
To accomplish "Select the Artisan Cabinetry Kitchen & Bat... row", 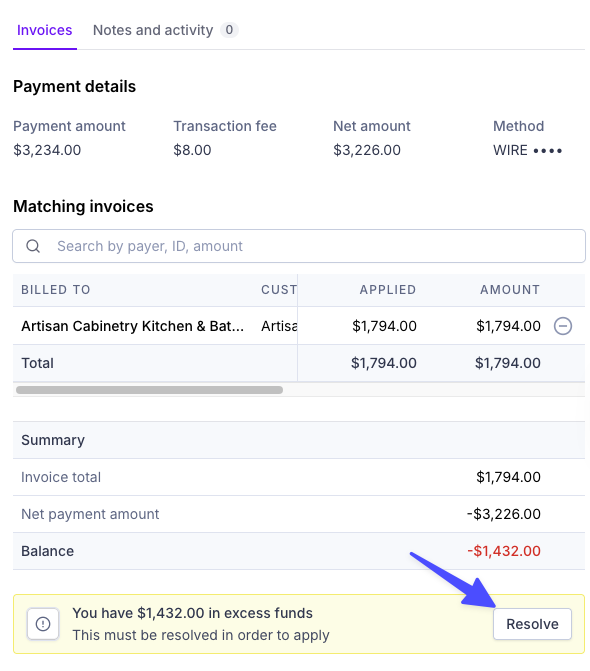I will pos(299,326).
